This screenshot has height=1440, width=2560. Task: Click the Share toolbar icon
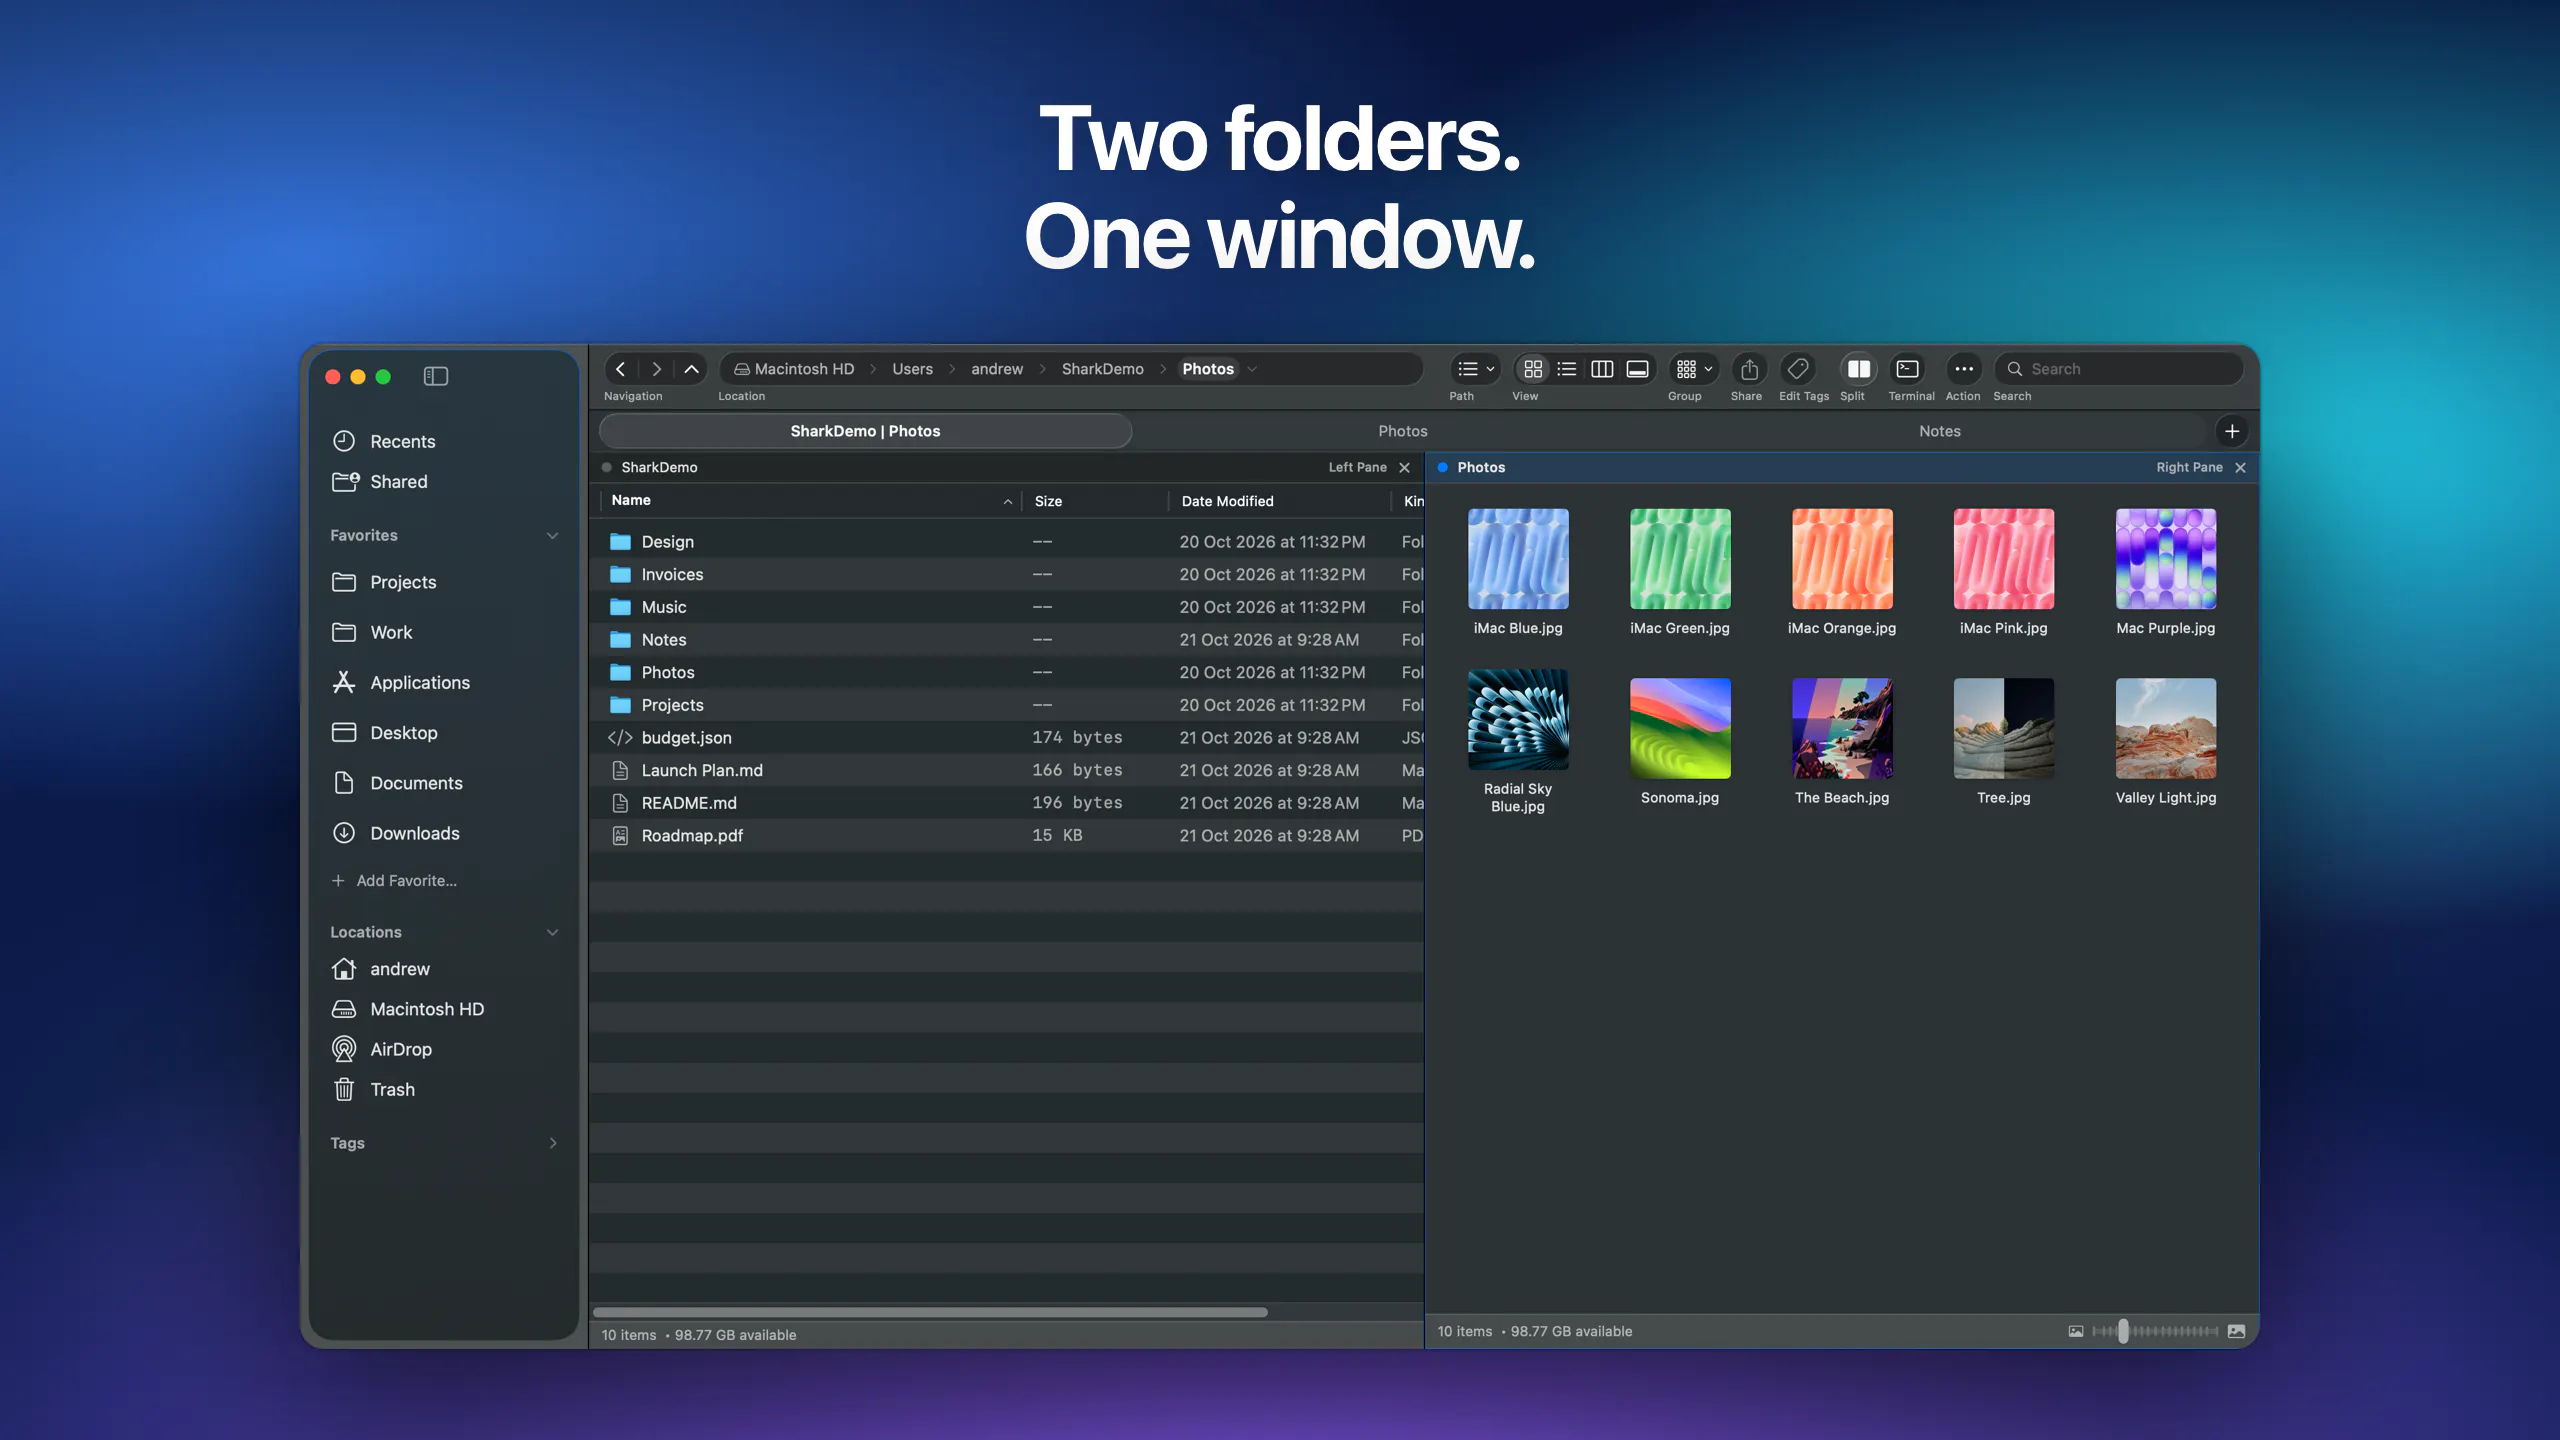tap(1749, 369)
